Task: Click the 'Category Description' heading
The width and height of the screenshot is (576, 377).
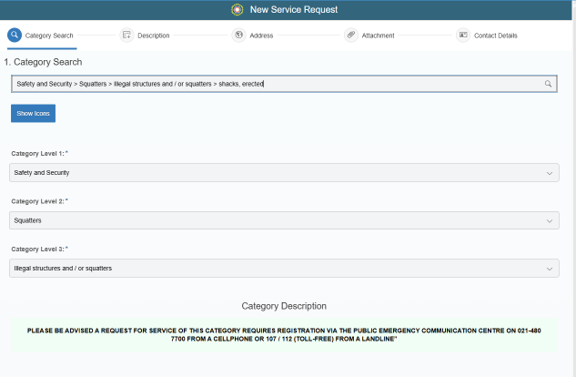Action: [284, 306]
